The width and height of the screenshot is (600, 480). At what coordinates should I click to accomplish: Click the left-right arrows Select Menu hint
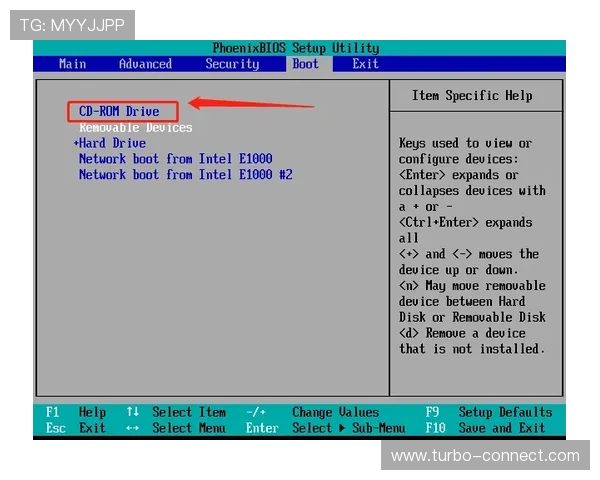coord(176,428)
